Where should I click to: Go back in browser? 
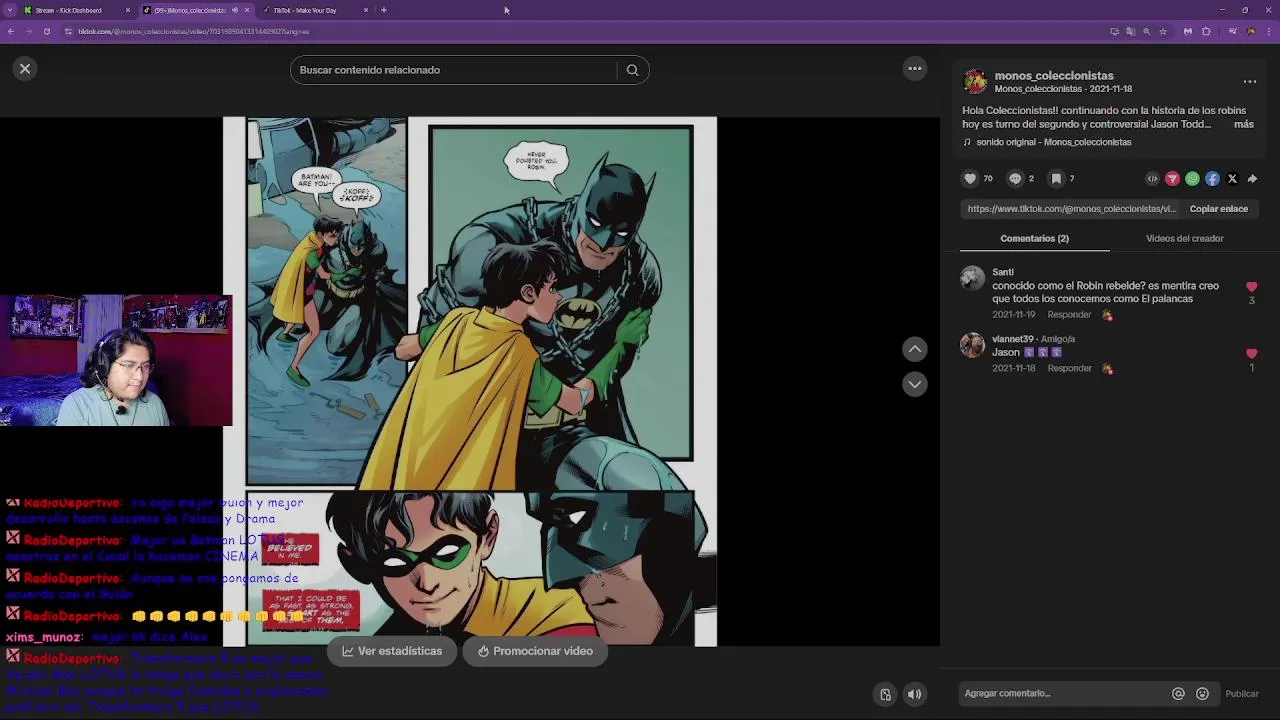pyautogui.click(x=10, y=31)
